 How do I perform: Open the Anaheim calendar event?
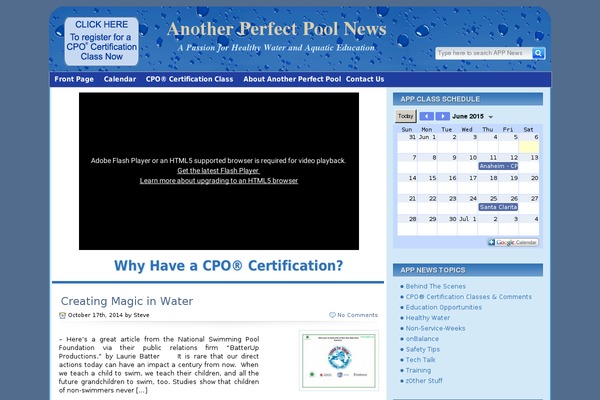pos(498,166)
